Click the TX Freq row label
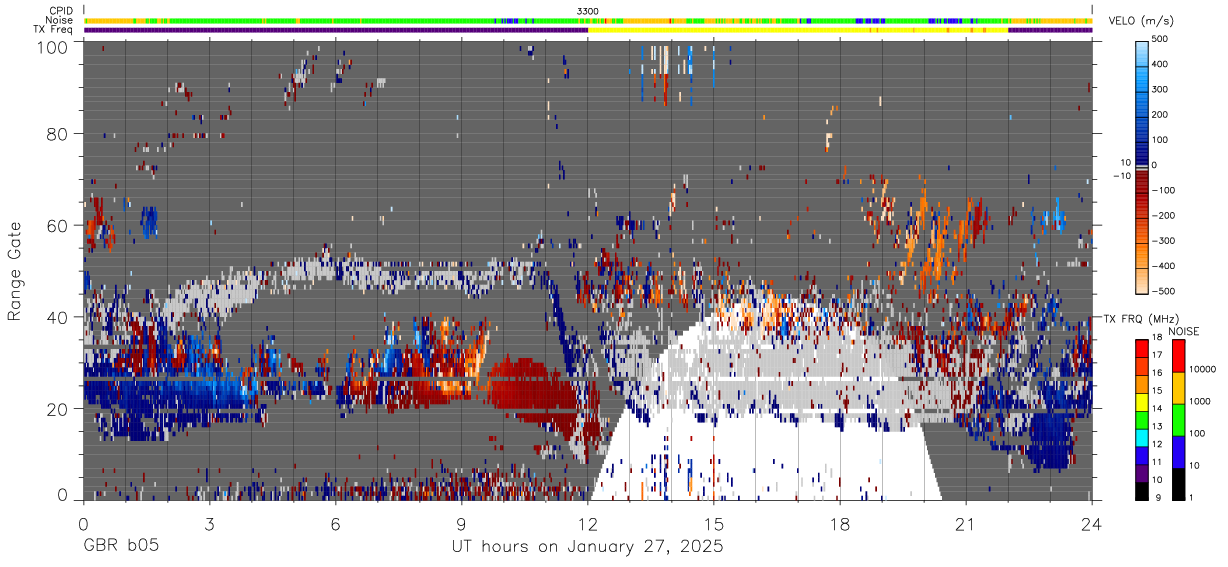 point(53,30)
